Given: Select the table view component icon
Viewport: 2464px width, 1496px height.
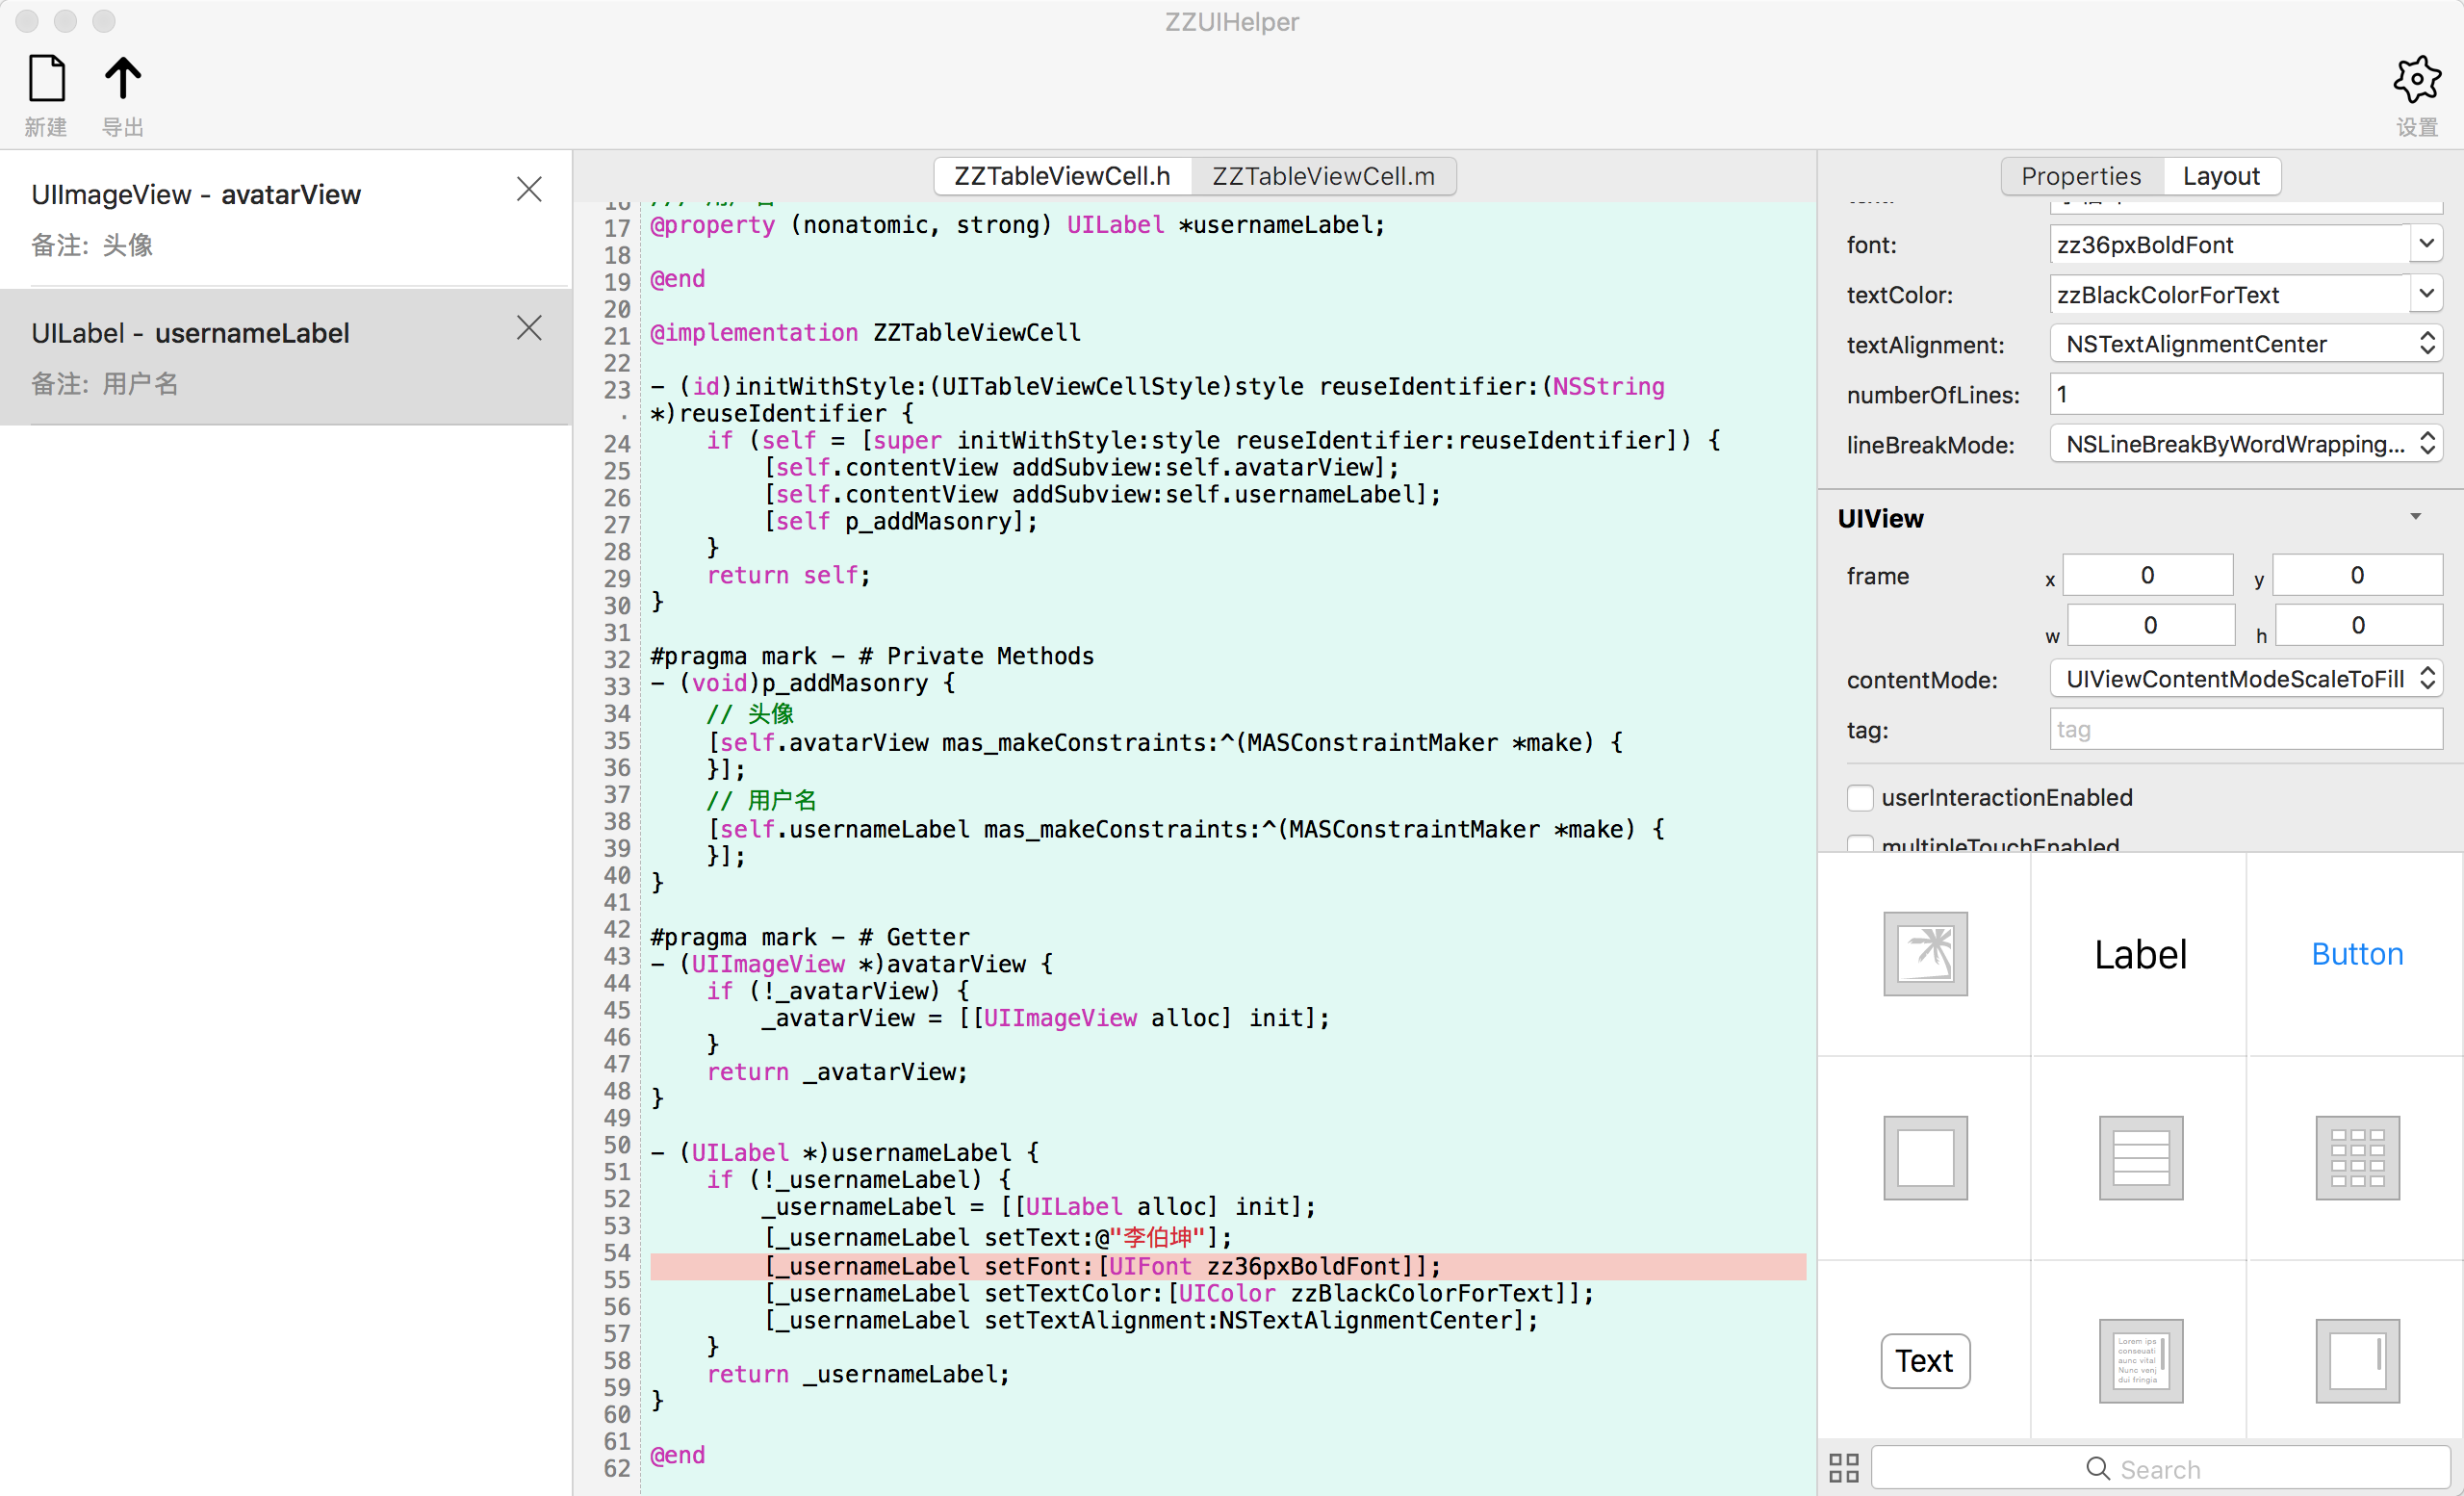Looking at the screenshot, I should pyautogui.click(x=2140, y=1158).
